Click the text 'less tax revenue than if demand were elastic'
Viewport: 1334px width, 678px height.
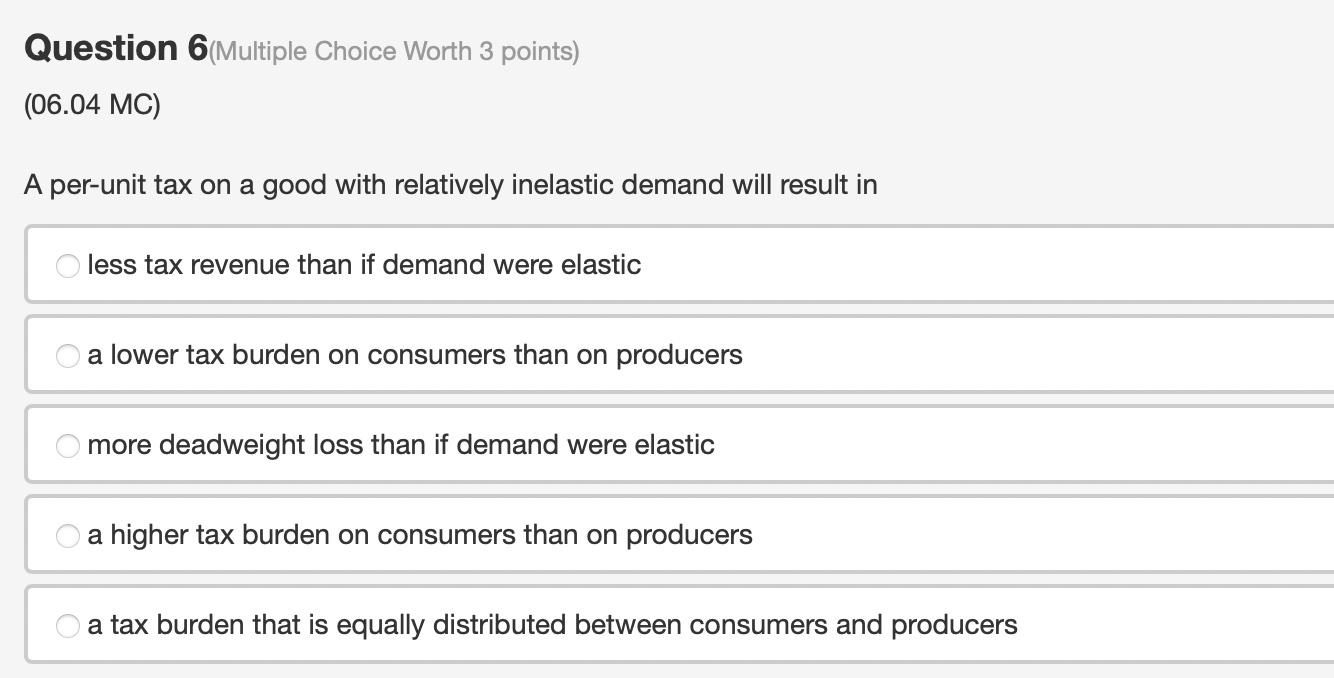click(364, 265)
